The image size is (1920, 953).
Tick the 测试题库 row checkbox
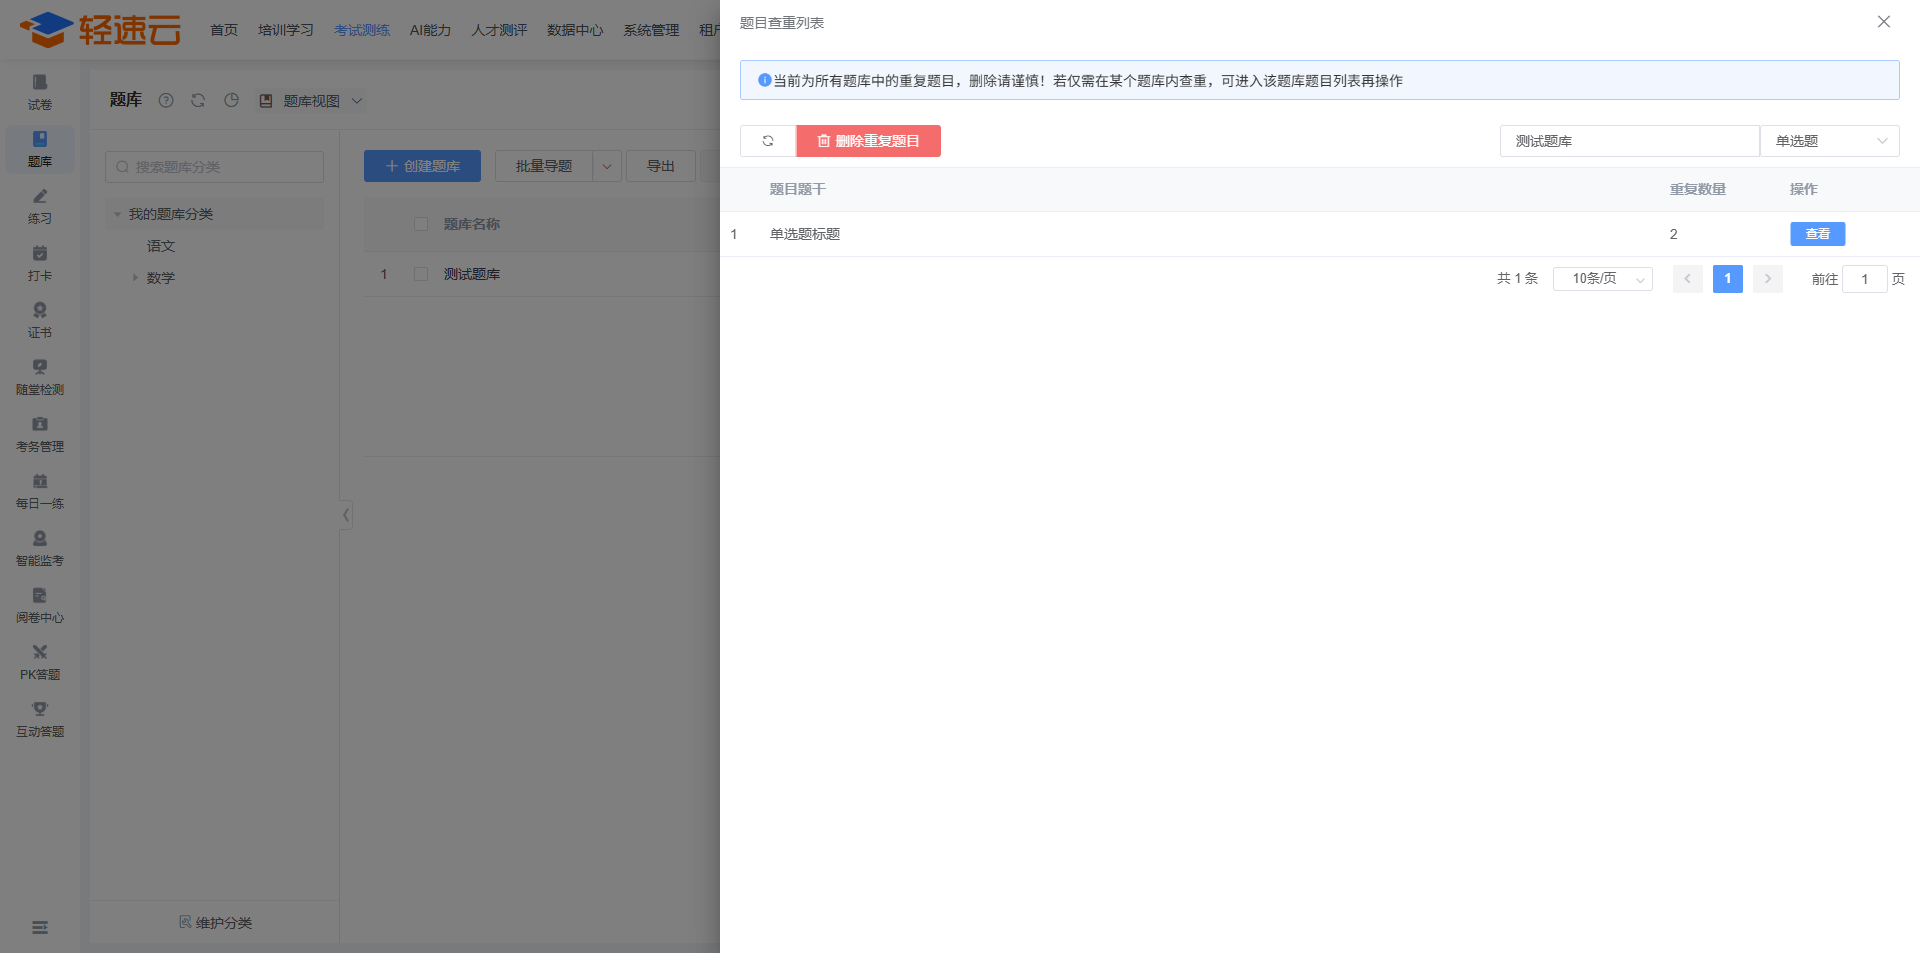tap(421, 274)
